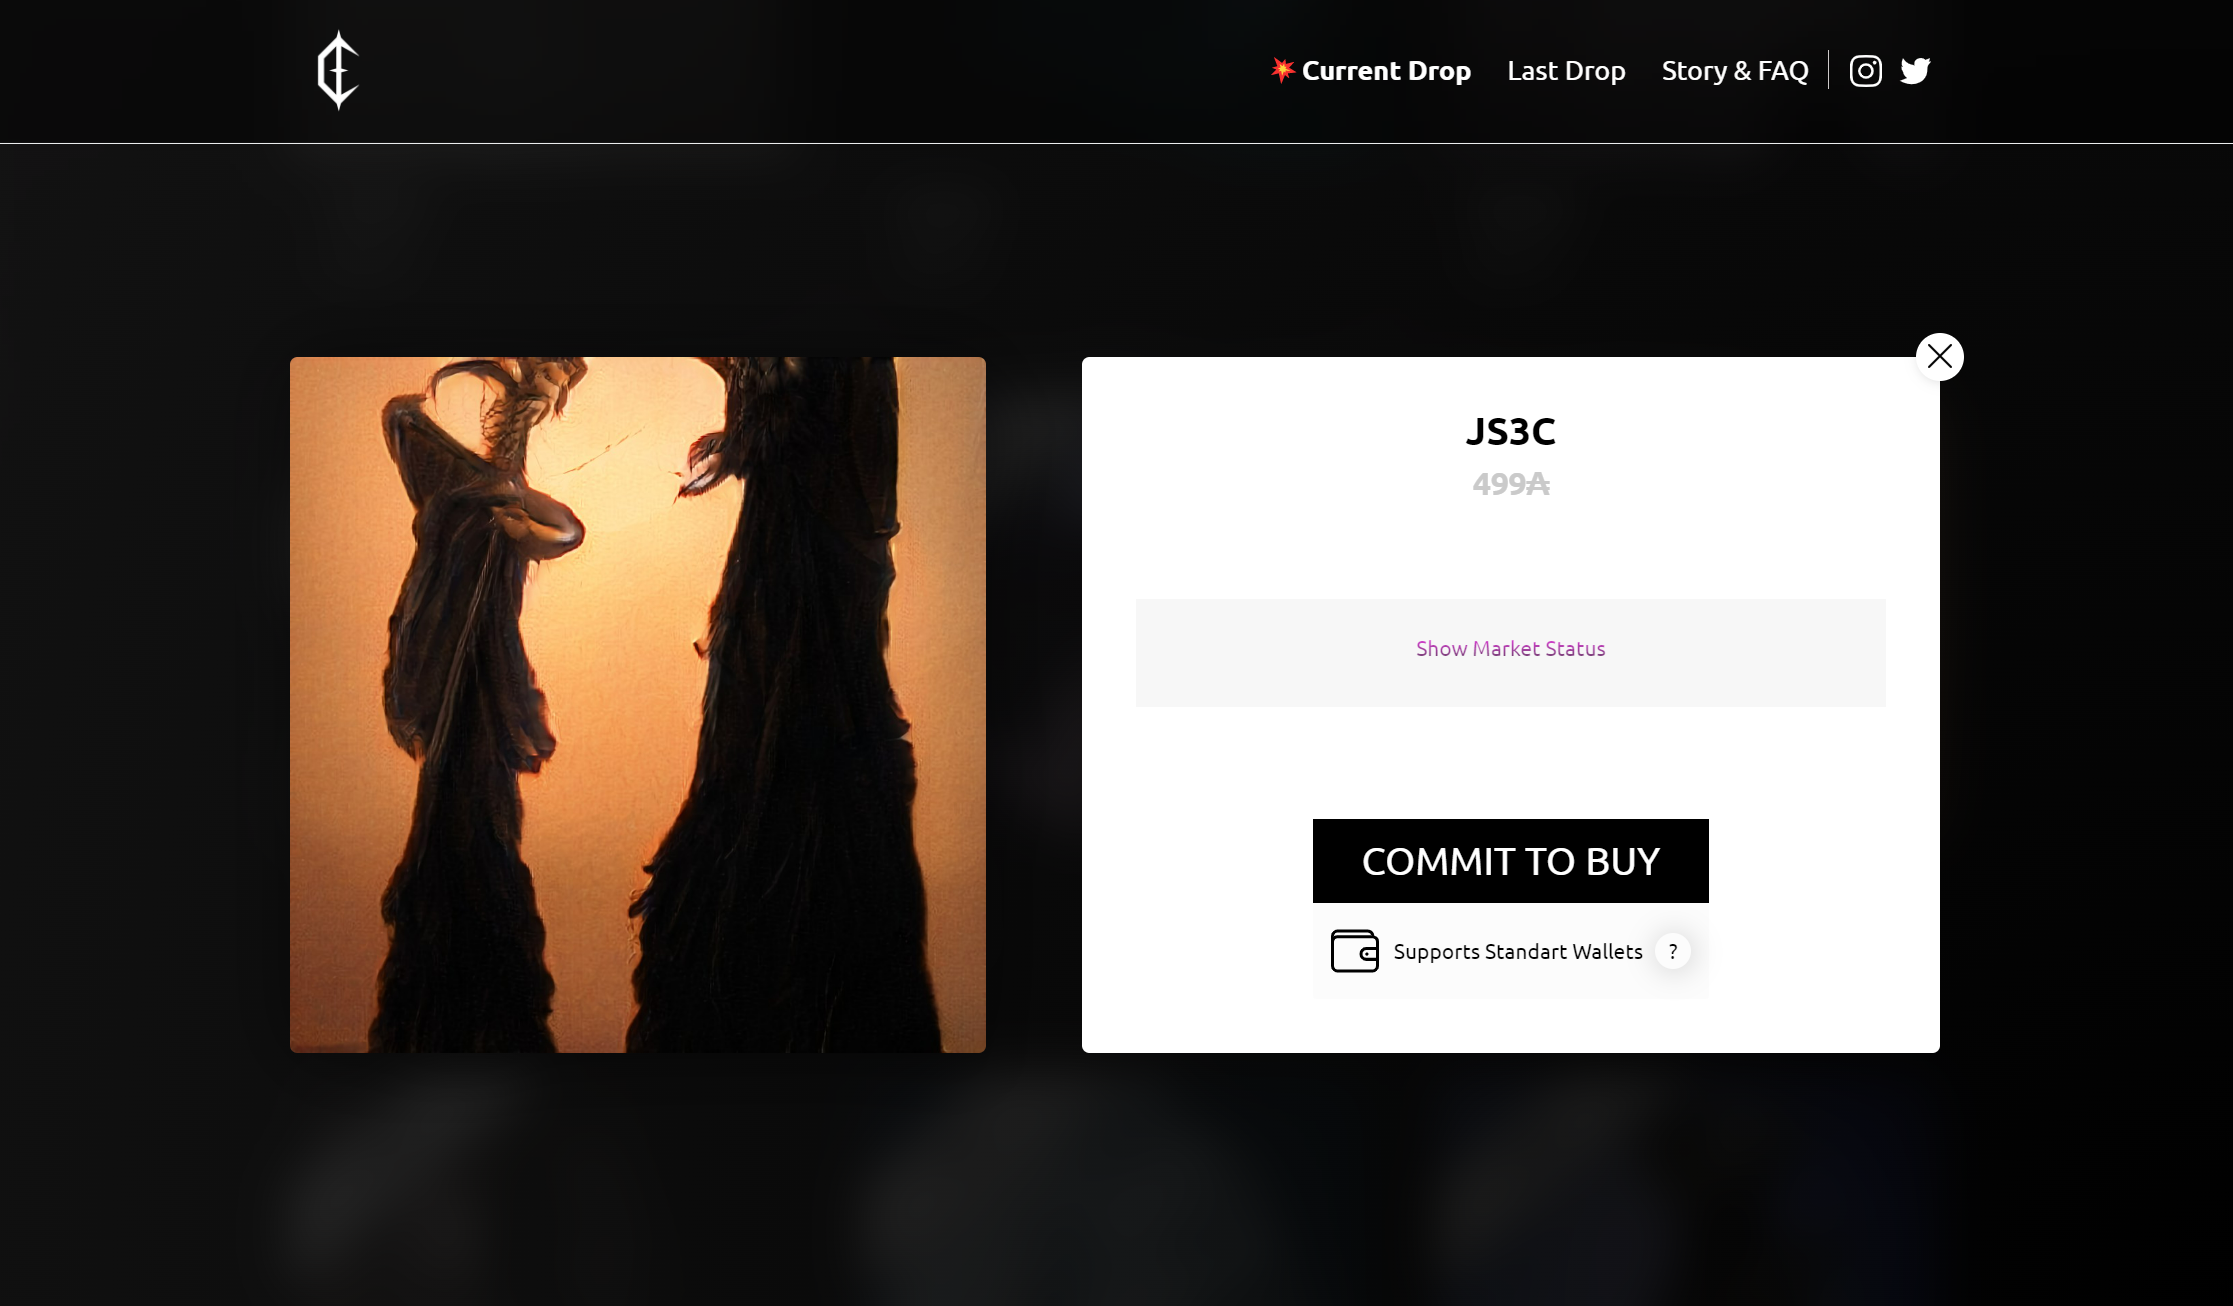
Task: Click the JS3C artwork image
Action: coord(638,705)
